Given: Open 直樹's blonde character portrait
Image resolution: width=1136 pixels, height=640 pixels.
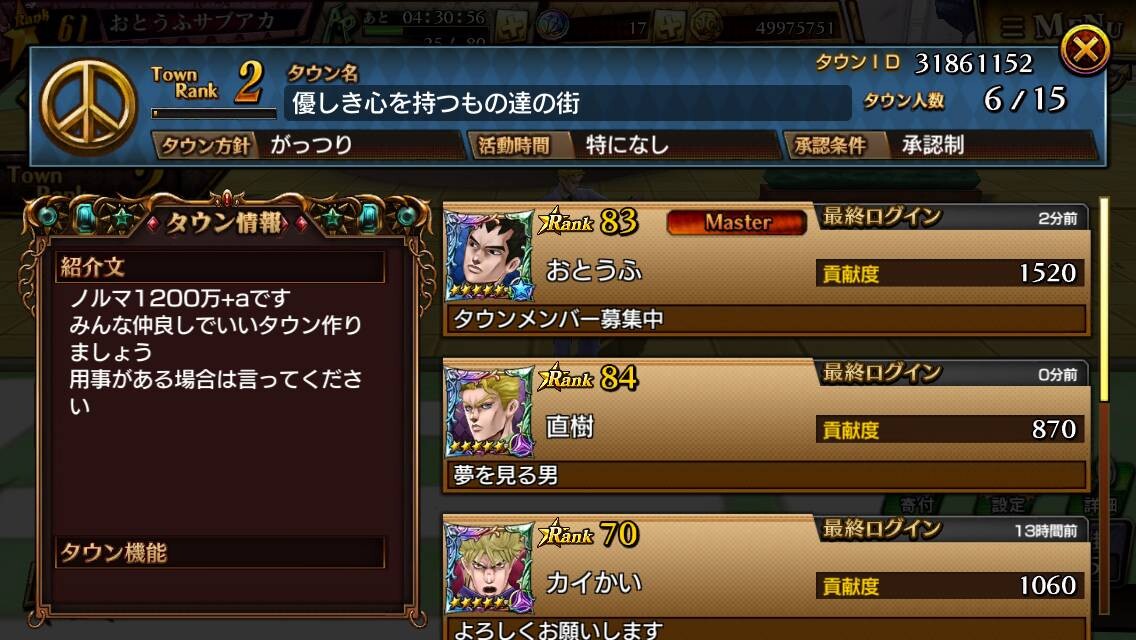Looking at the screenshot, I should [x=489, y=412].
